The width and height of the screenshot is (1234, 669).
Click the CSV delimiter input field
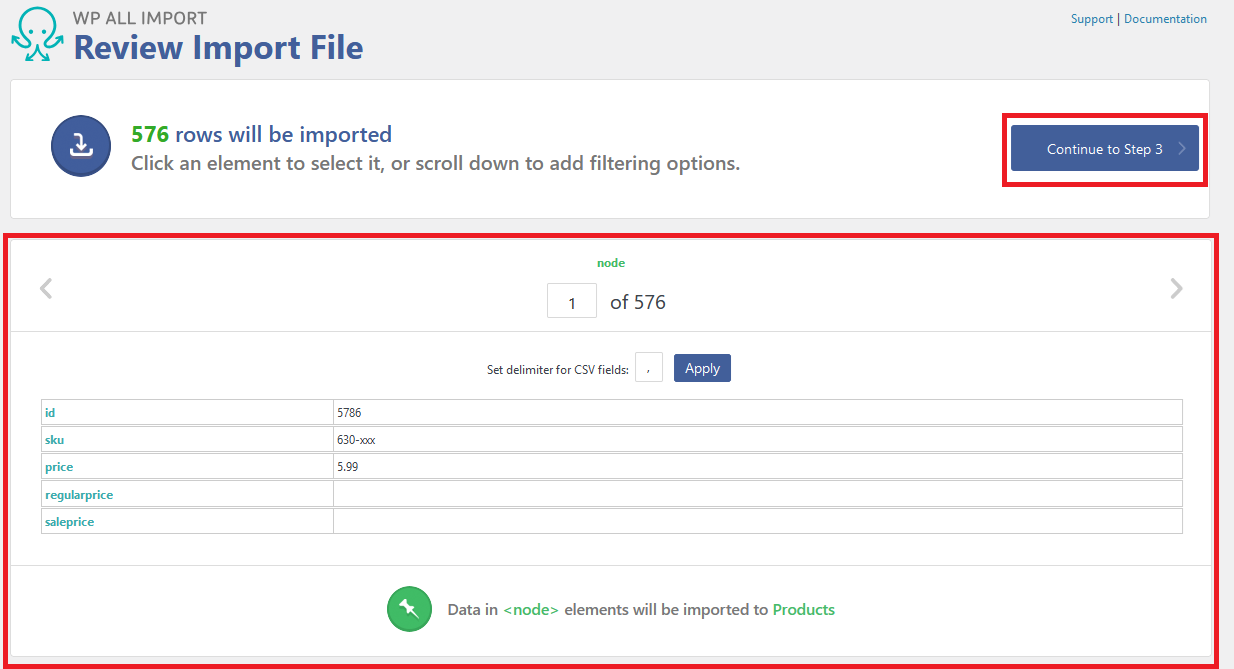click(649, 368)
